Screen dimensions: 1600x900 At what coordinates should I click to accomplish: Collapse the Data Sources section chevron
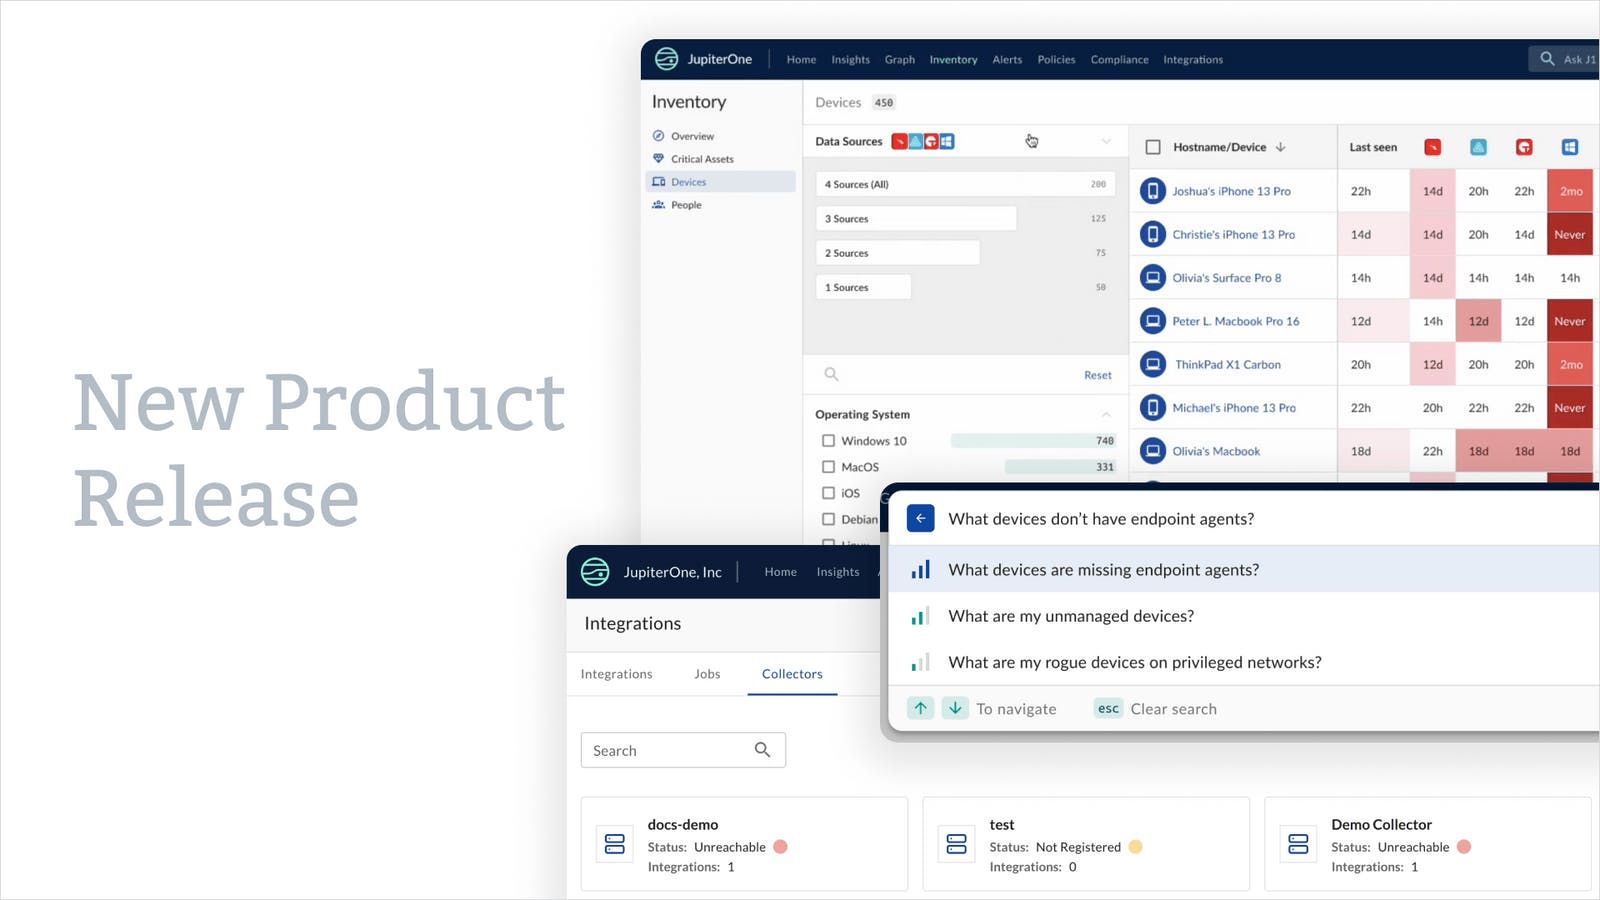point(1106,141)
